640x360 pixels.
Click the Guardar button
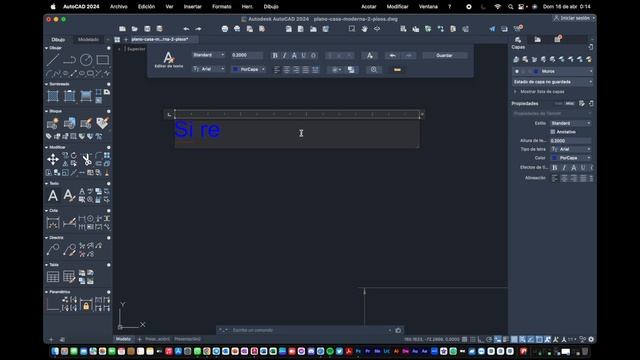[444, 56]
